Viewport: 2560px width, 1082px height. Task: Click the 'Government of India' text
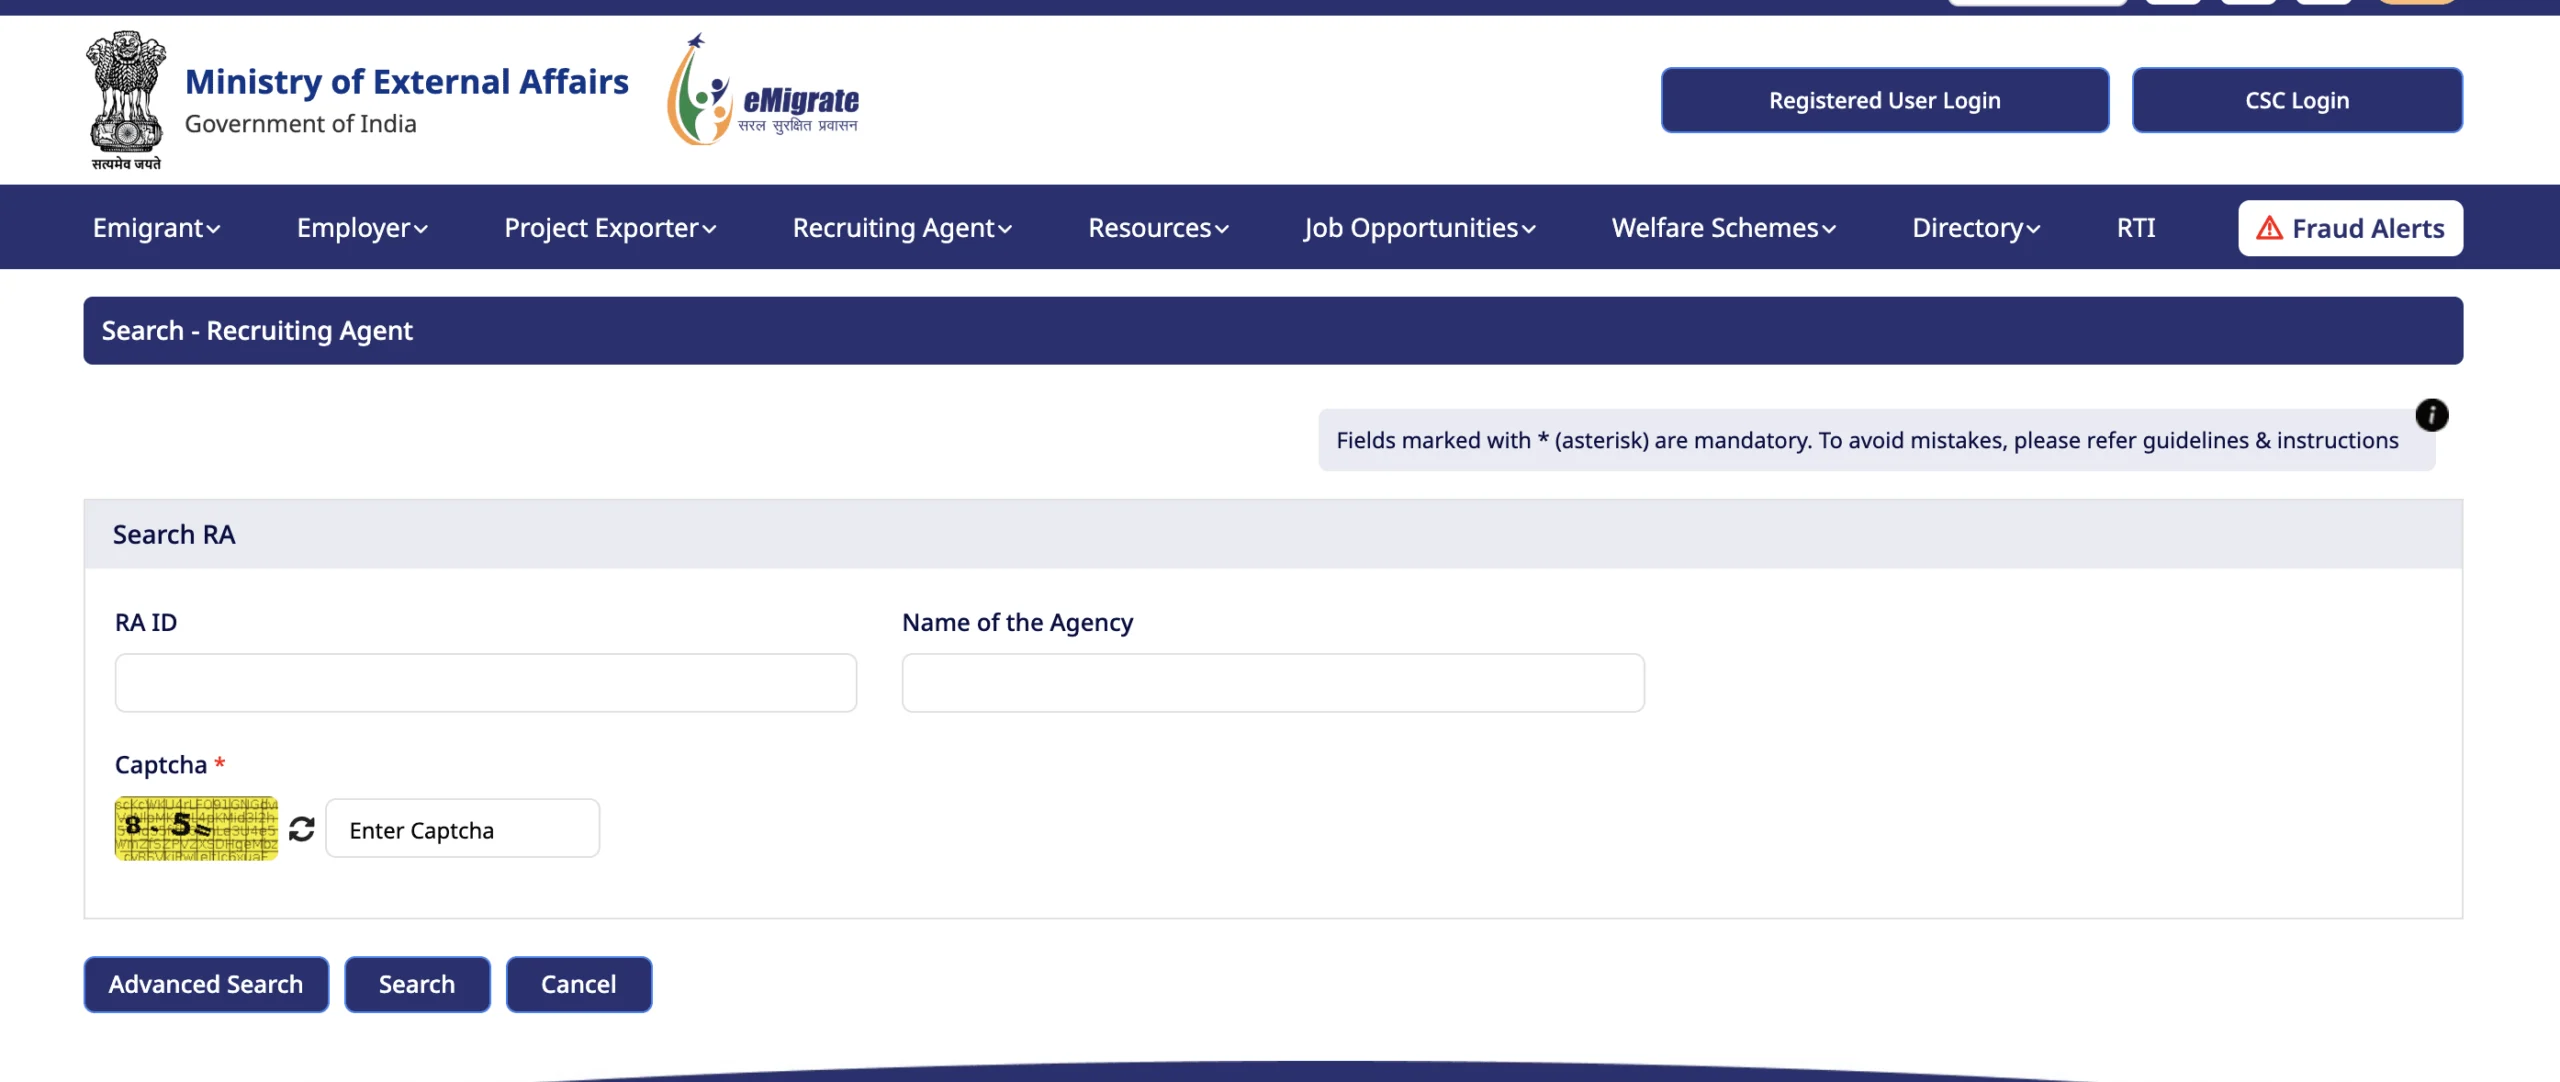300,123
